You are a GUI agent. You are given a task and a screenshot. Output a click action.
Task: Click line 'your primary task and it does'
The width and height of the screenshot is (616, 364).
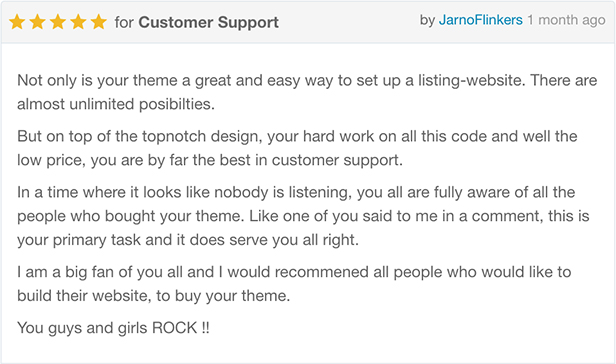pyautogui.click(x=188, y=240)
